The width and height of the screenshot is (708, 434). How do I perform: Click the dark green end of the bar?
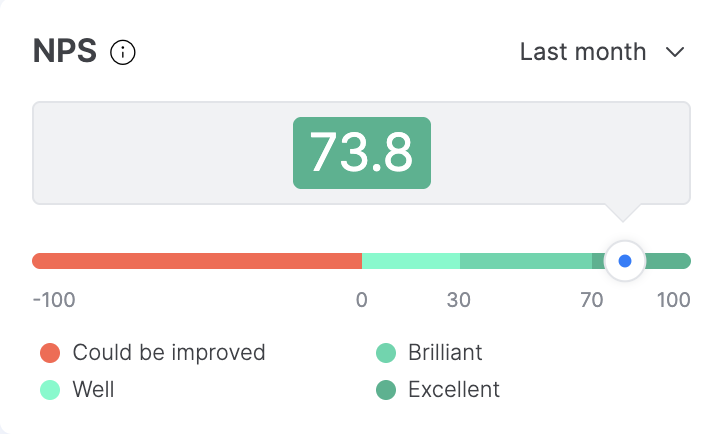(x=668, y=261)
